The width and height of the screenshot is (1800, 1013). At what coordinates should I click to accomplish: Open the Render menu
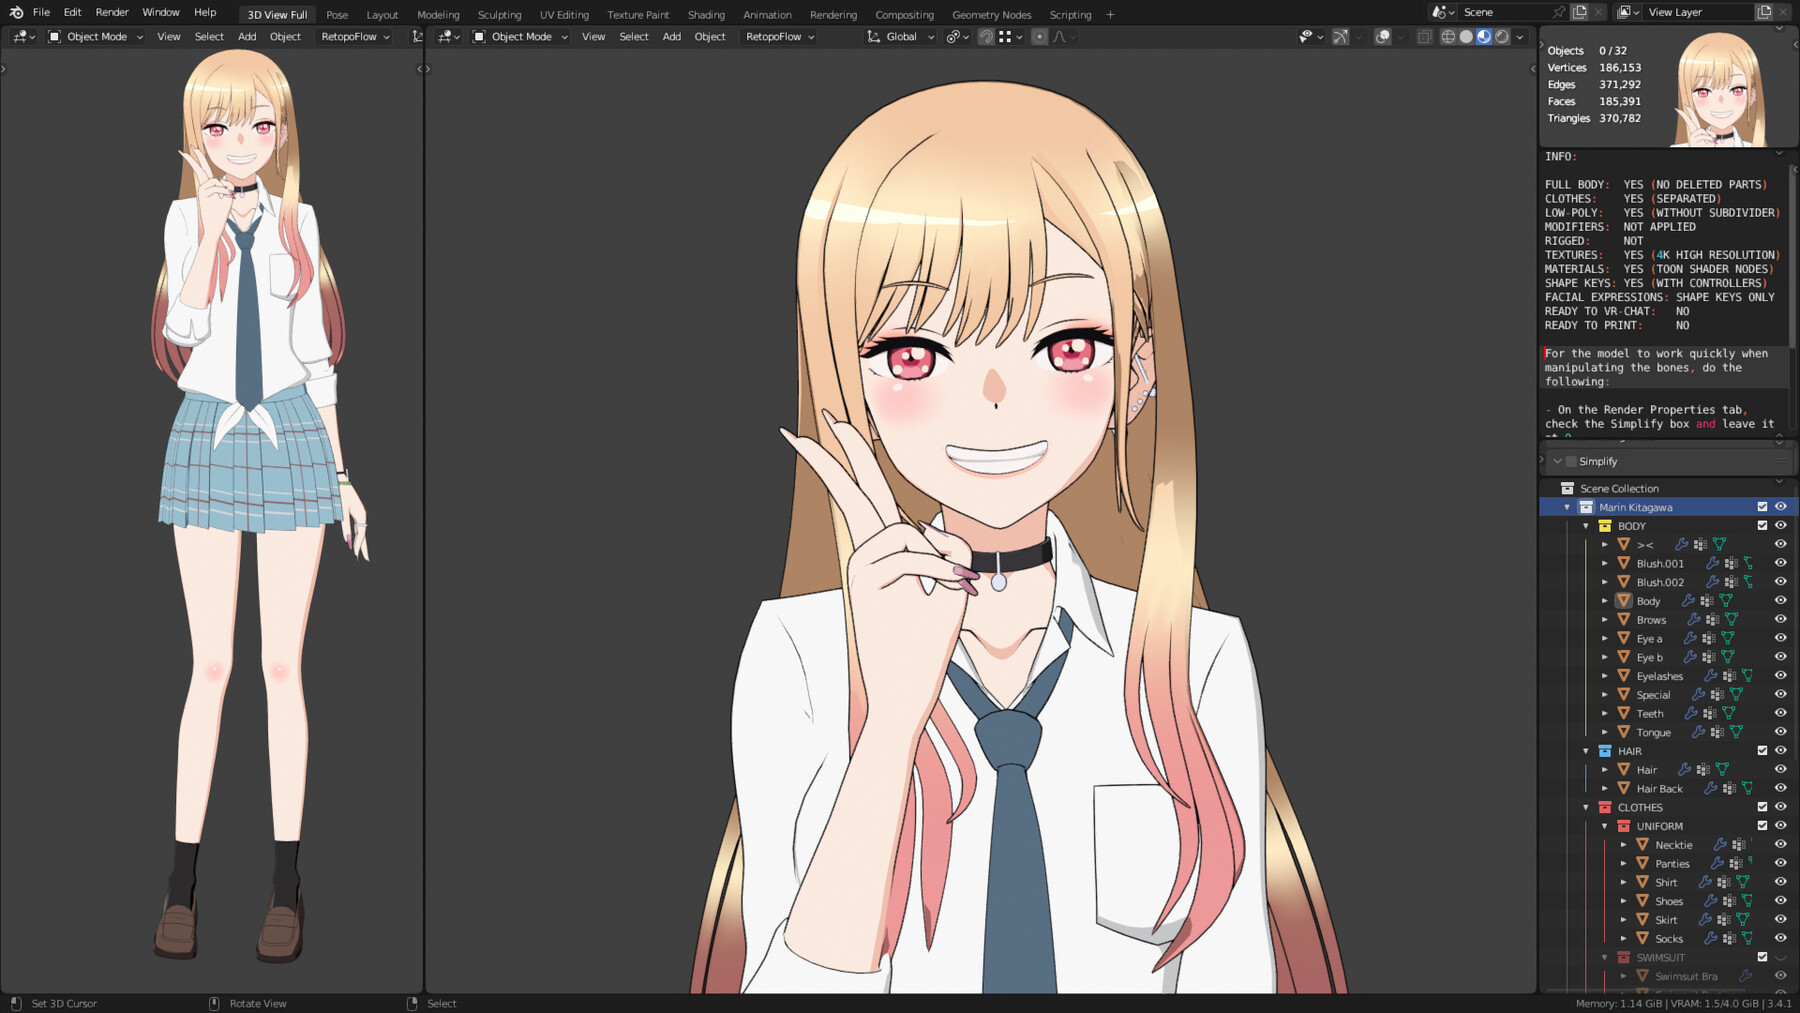(112, 13)
